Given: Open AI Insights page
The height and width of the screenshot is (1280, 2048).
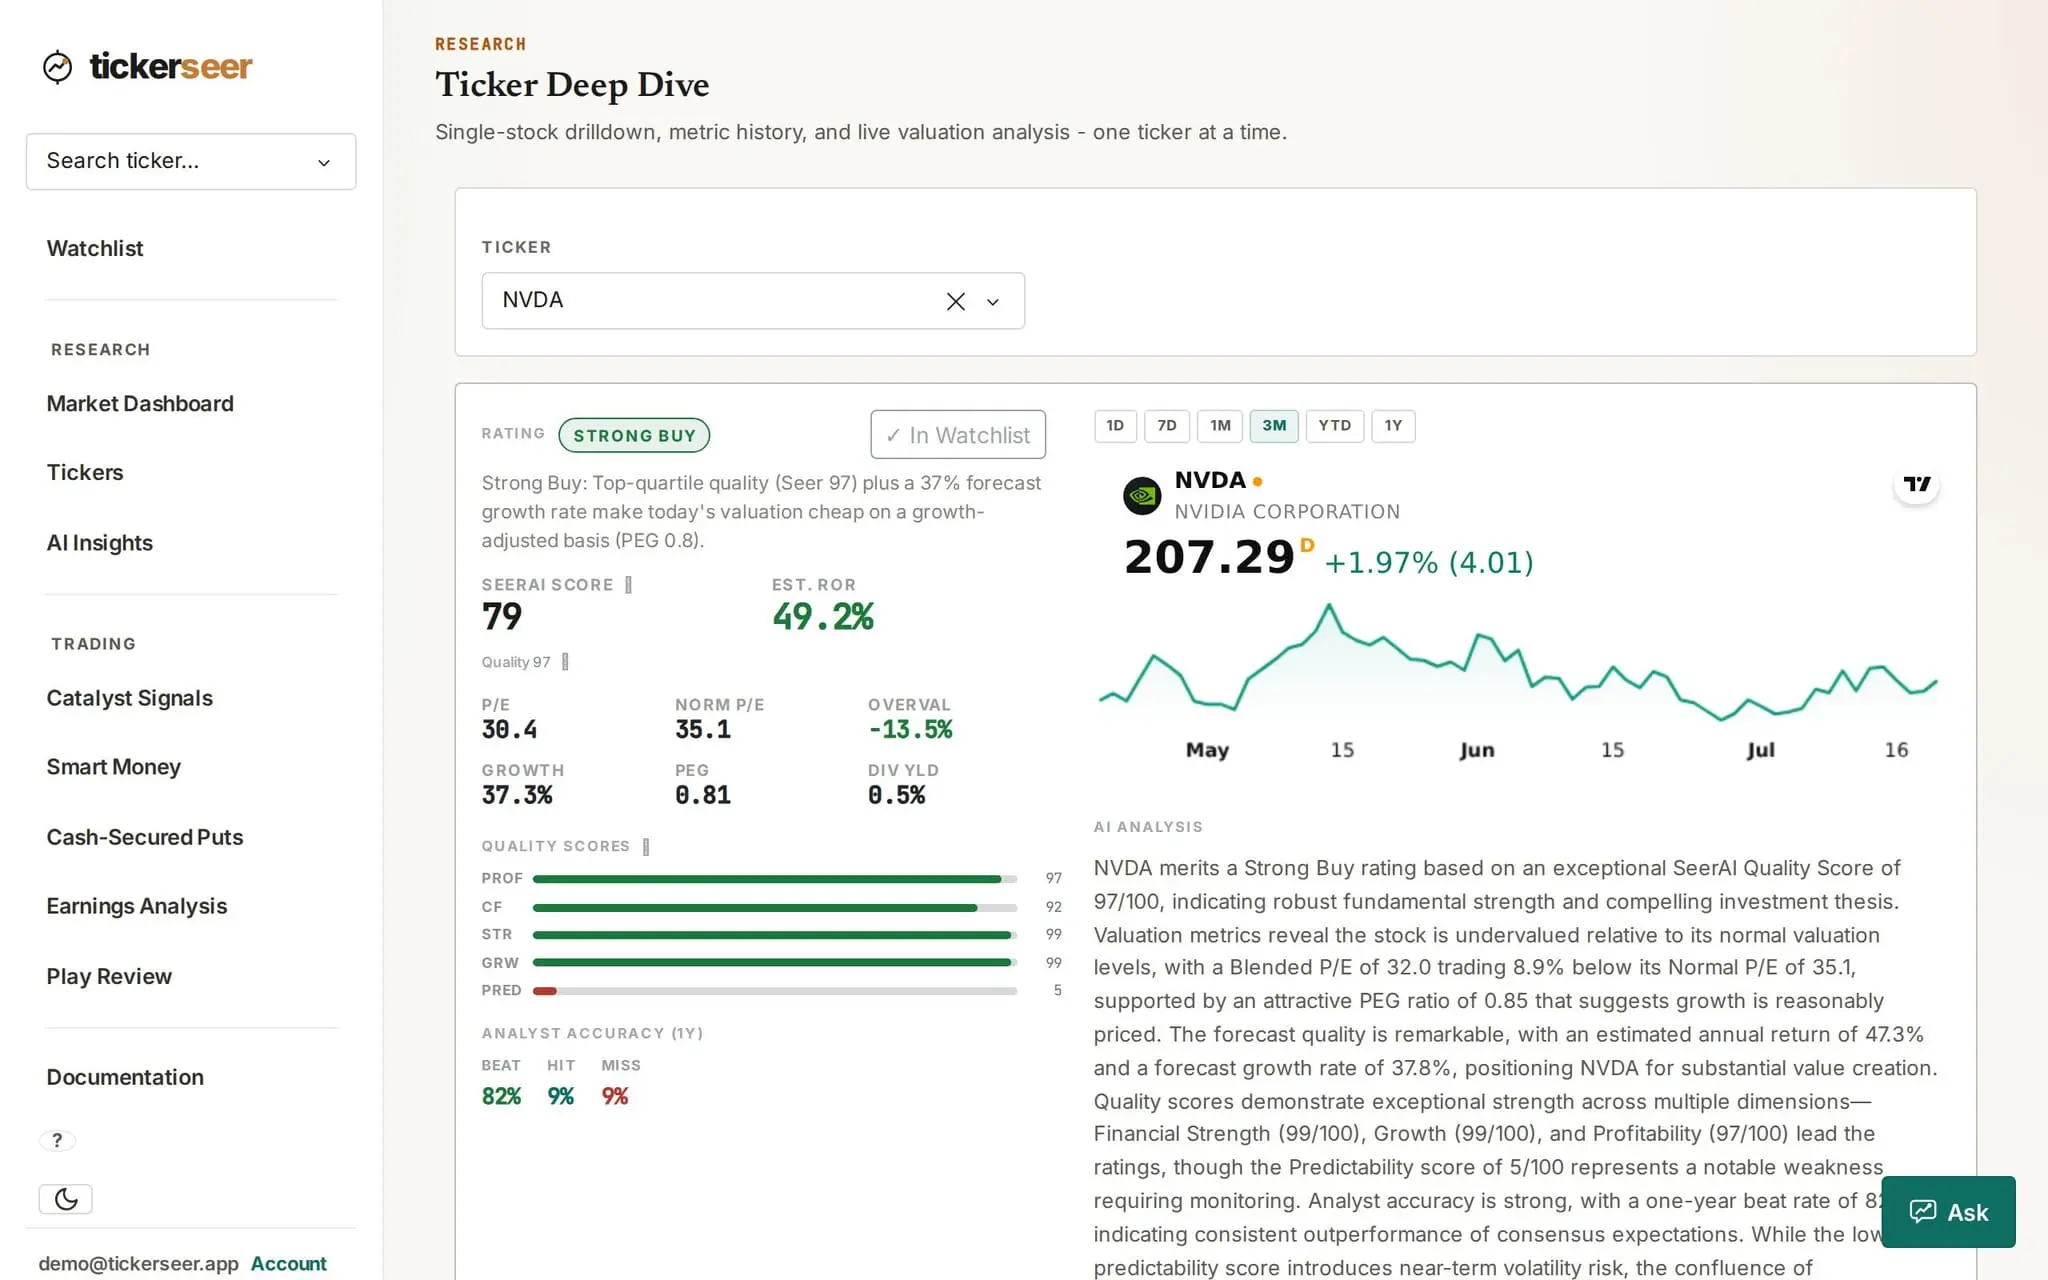Looking at the screenshot, I should 100,543.
